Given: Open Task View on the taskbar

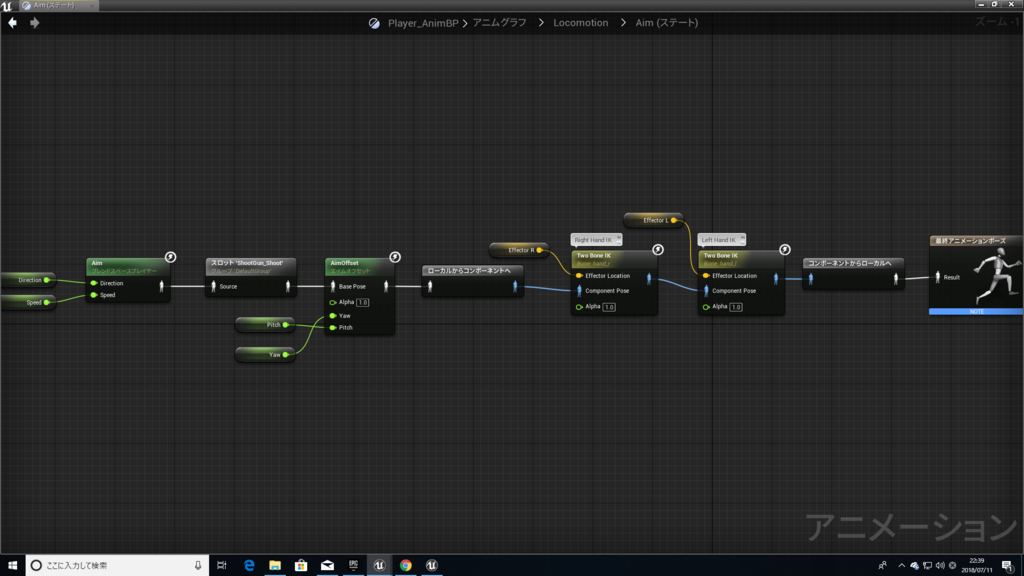Looking at the screenshot, I should [222, 566].
